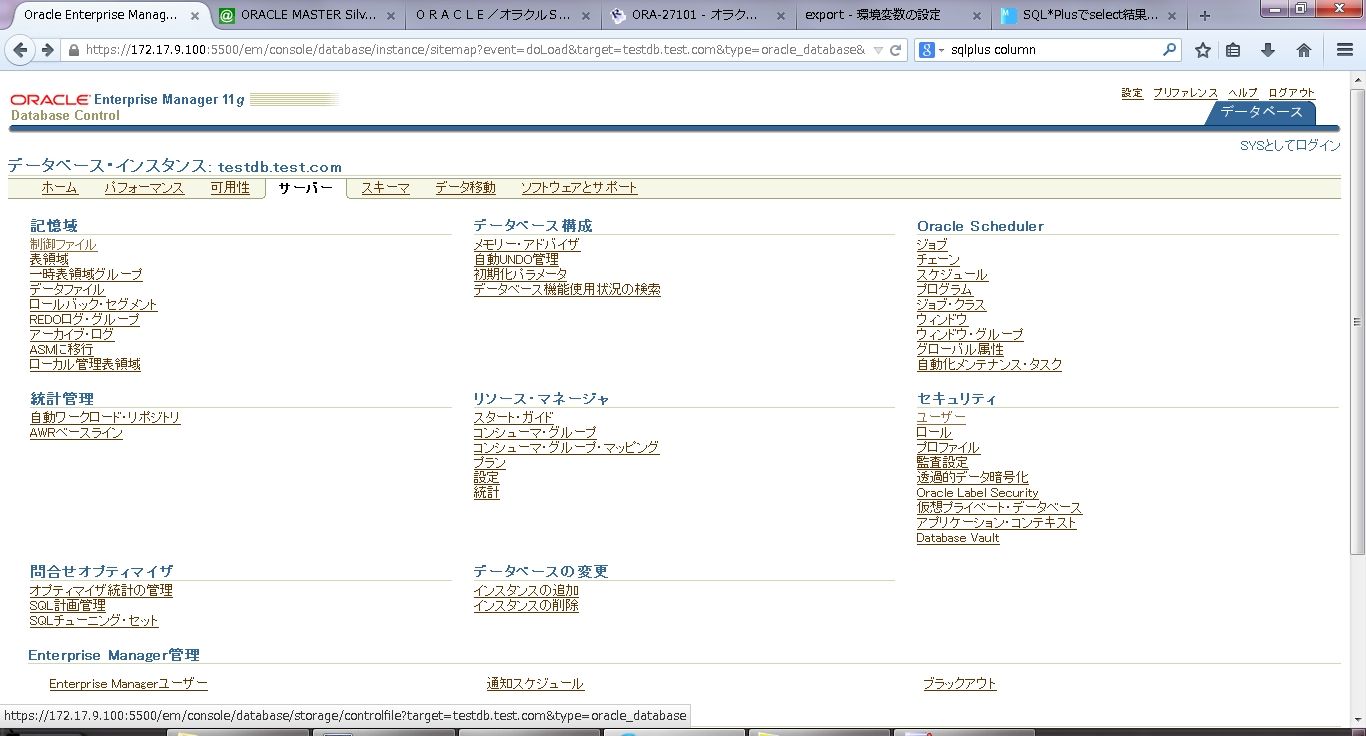Image resolution: width=1366 pixels, height=736 pixels.
Task: Open the SQLチューニング・セット link
Action: (94, 620)
